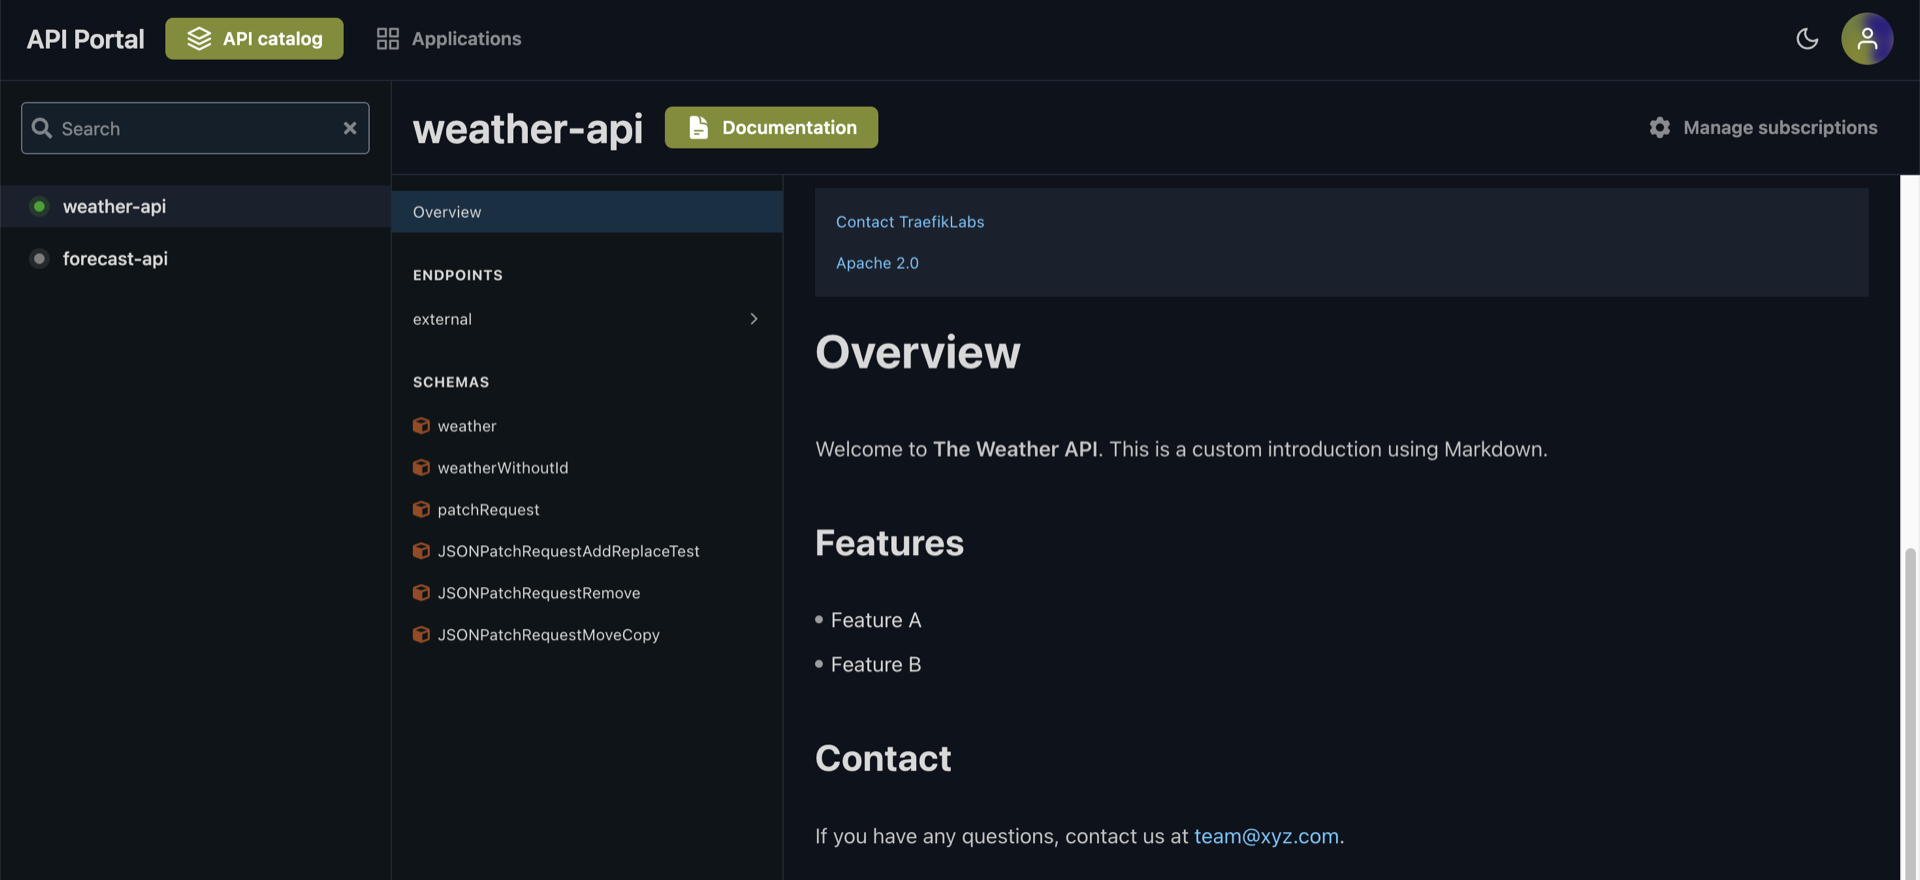The width and height of the screenshot is (1920, 880).
Task: Open the JSONPatchRequestAddReplaceTest schema
Action: pyautogui.click(x=568, y=551)
